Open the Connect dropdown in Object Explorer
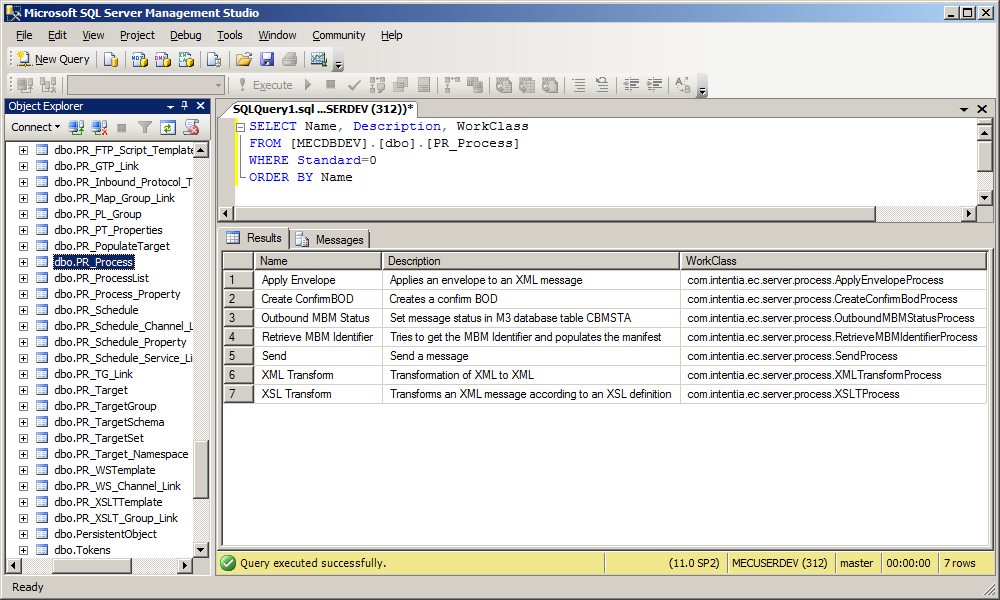The height and width of the screenshot is (600, 1000). coord(35,127)
